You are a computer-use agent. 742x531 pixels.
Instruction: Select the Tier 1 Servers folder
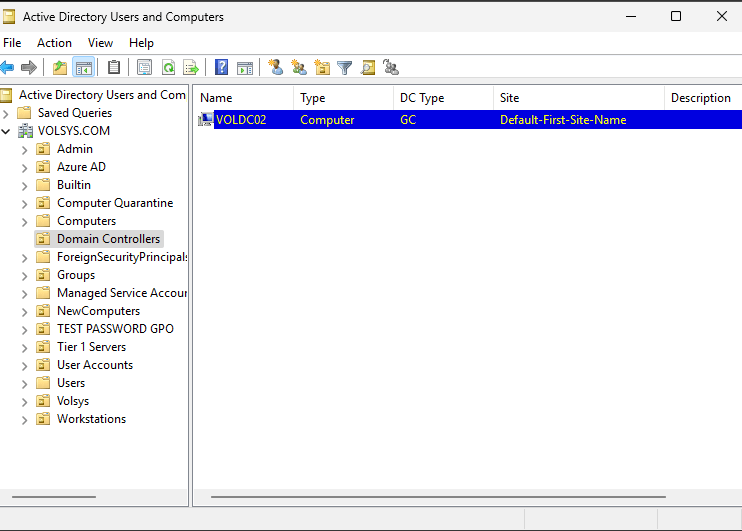coord(91,347)
